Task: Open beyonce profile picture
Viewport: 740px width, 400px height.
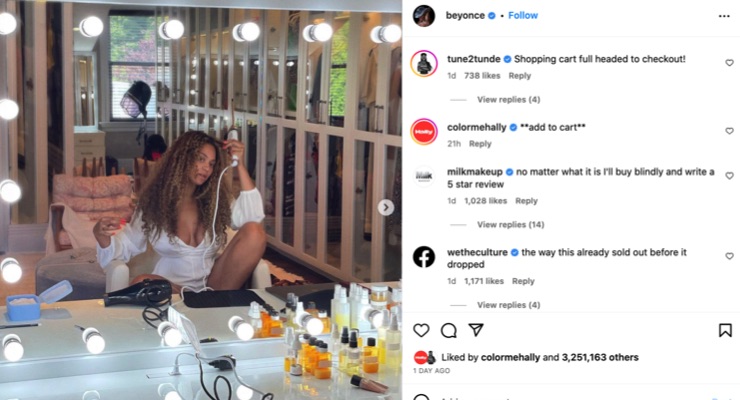Action: point(424,16)
